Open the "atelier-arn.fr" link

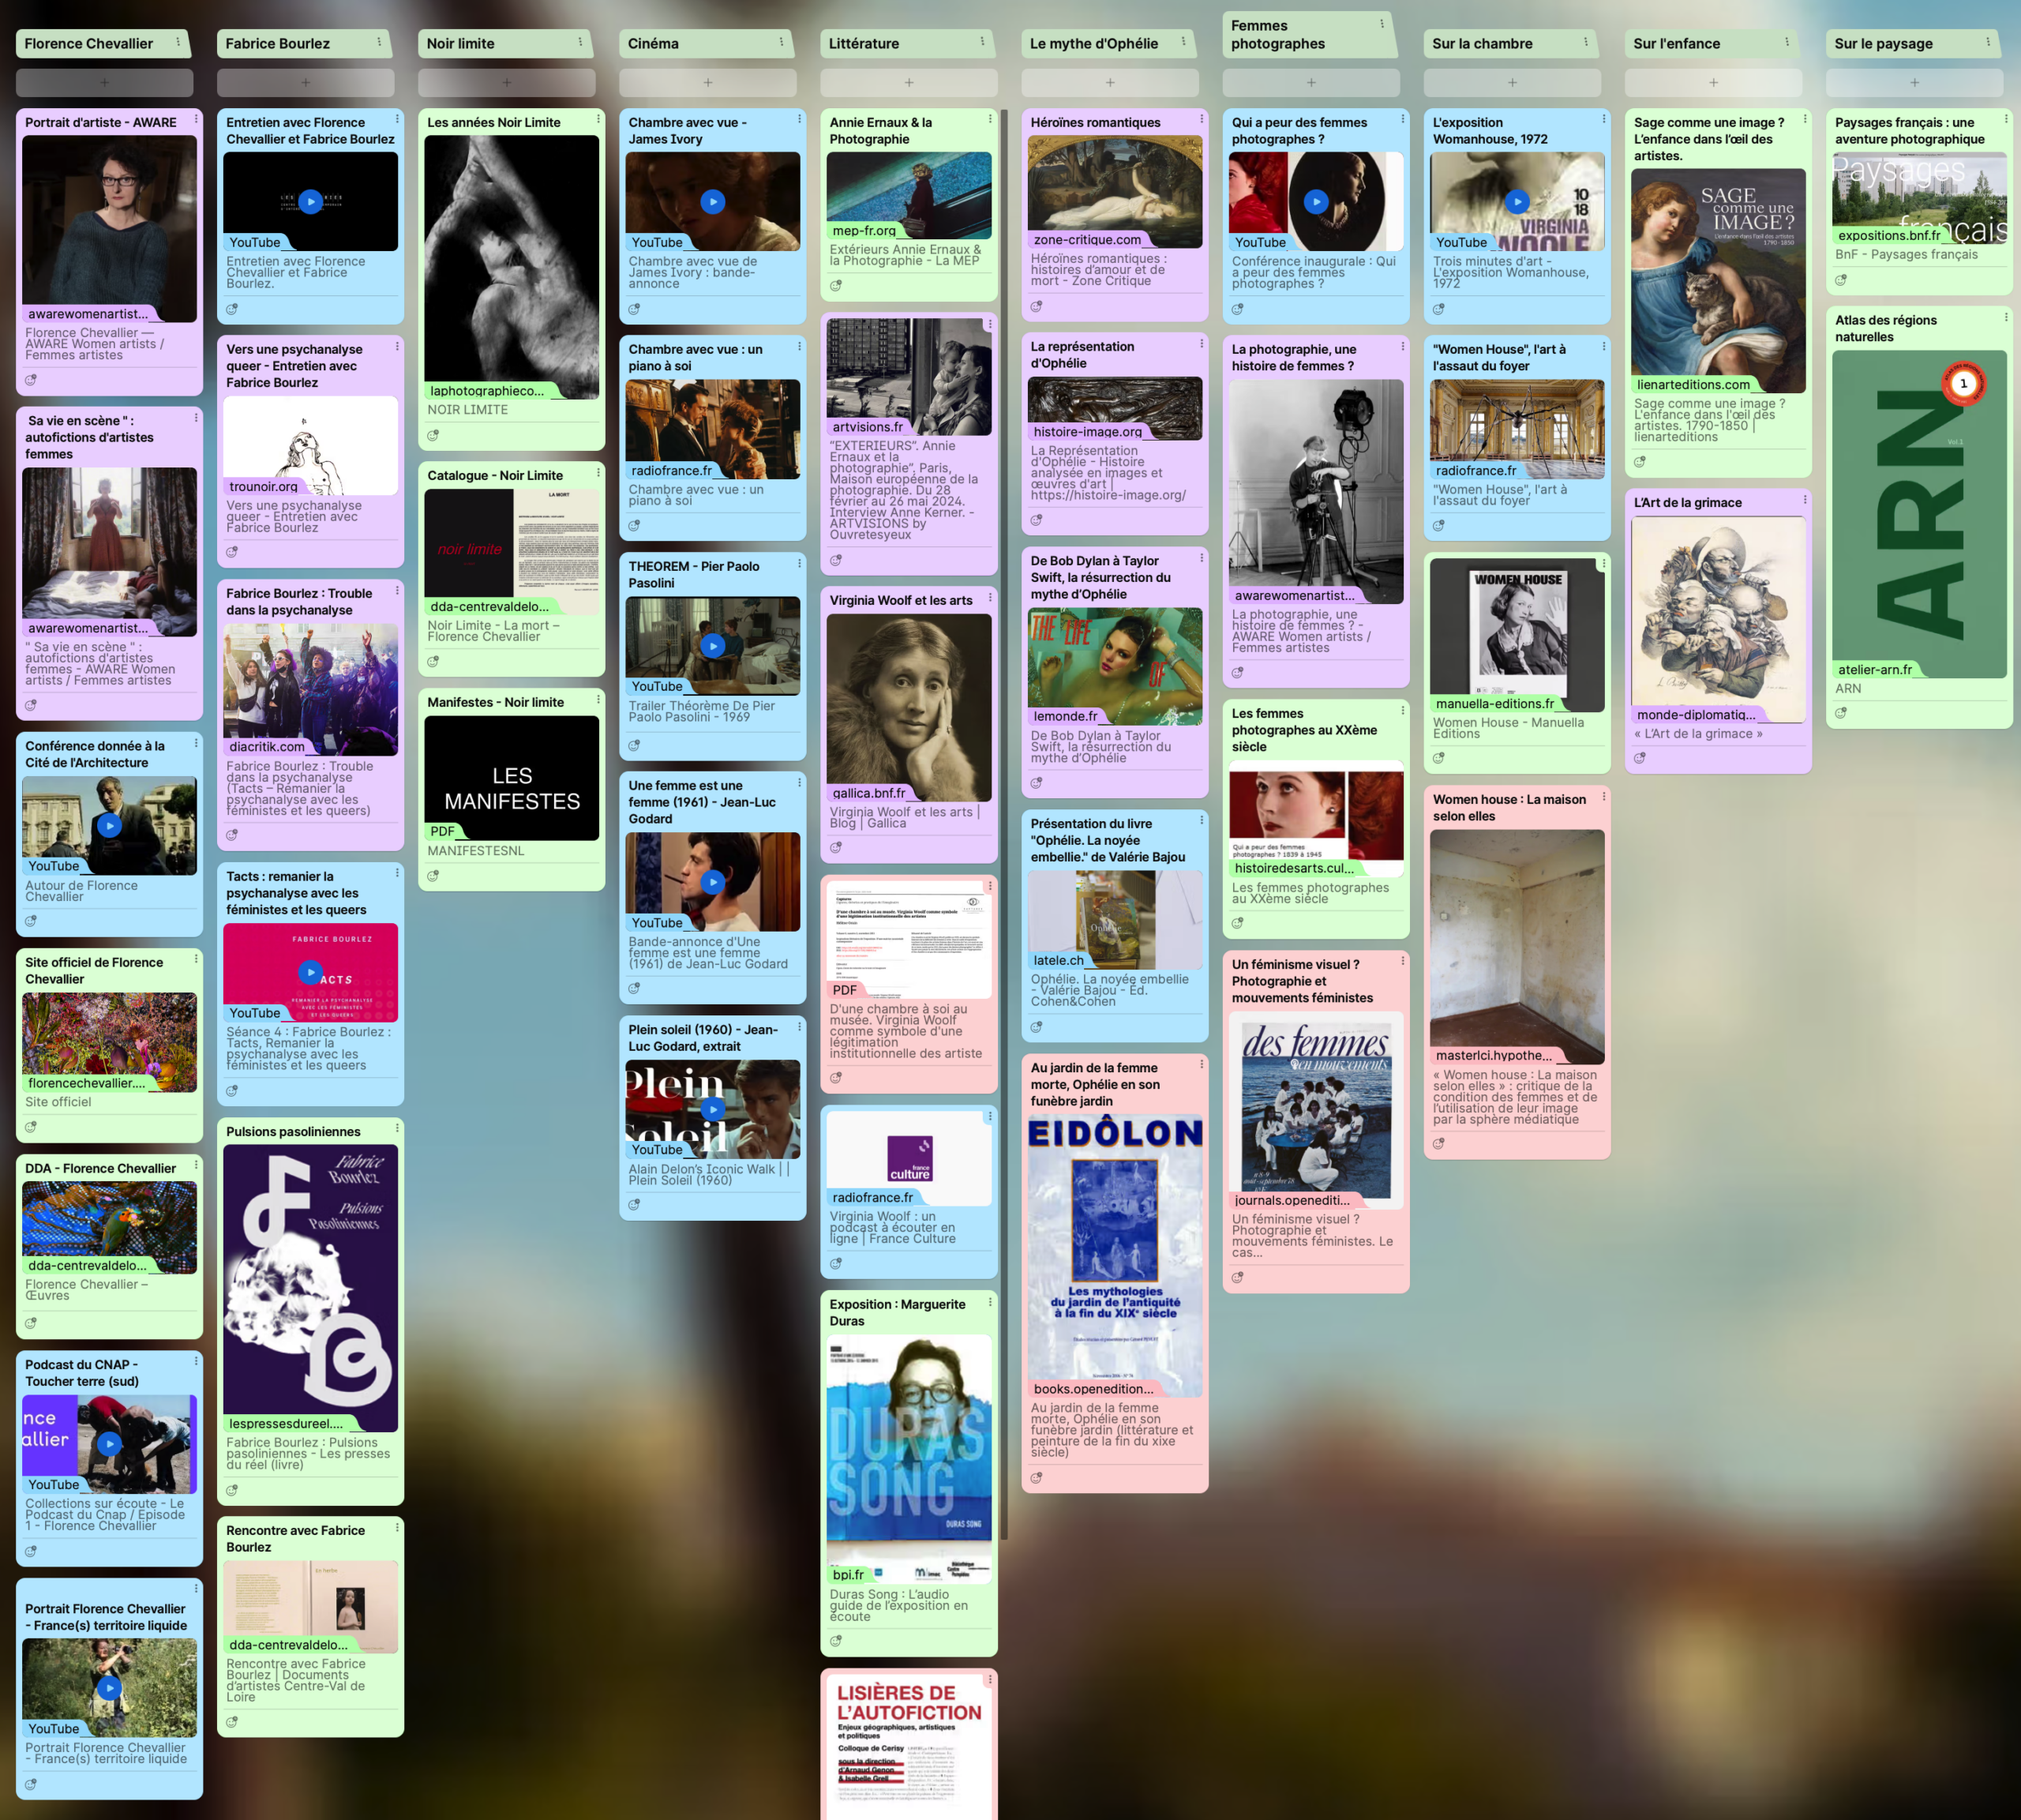(x=1874, y=670)
